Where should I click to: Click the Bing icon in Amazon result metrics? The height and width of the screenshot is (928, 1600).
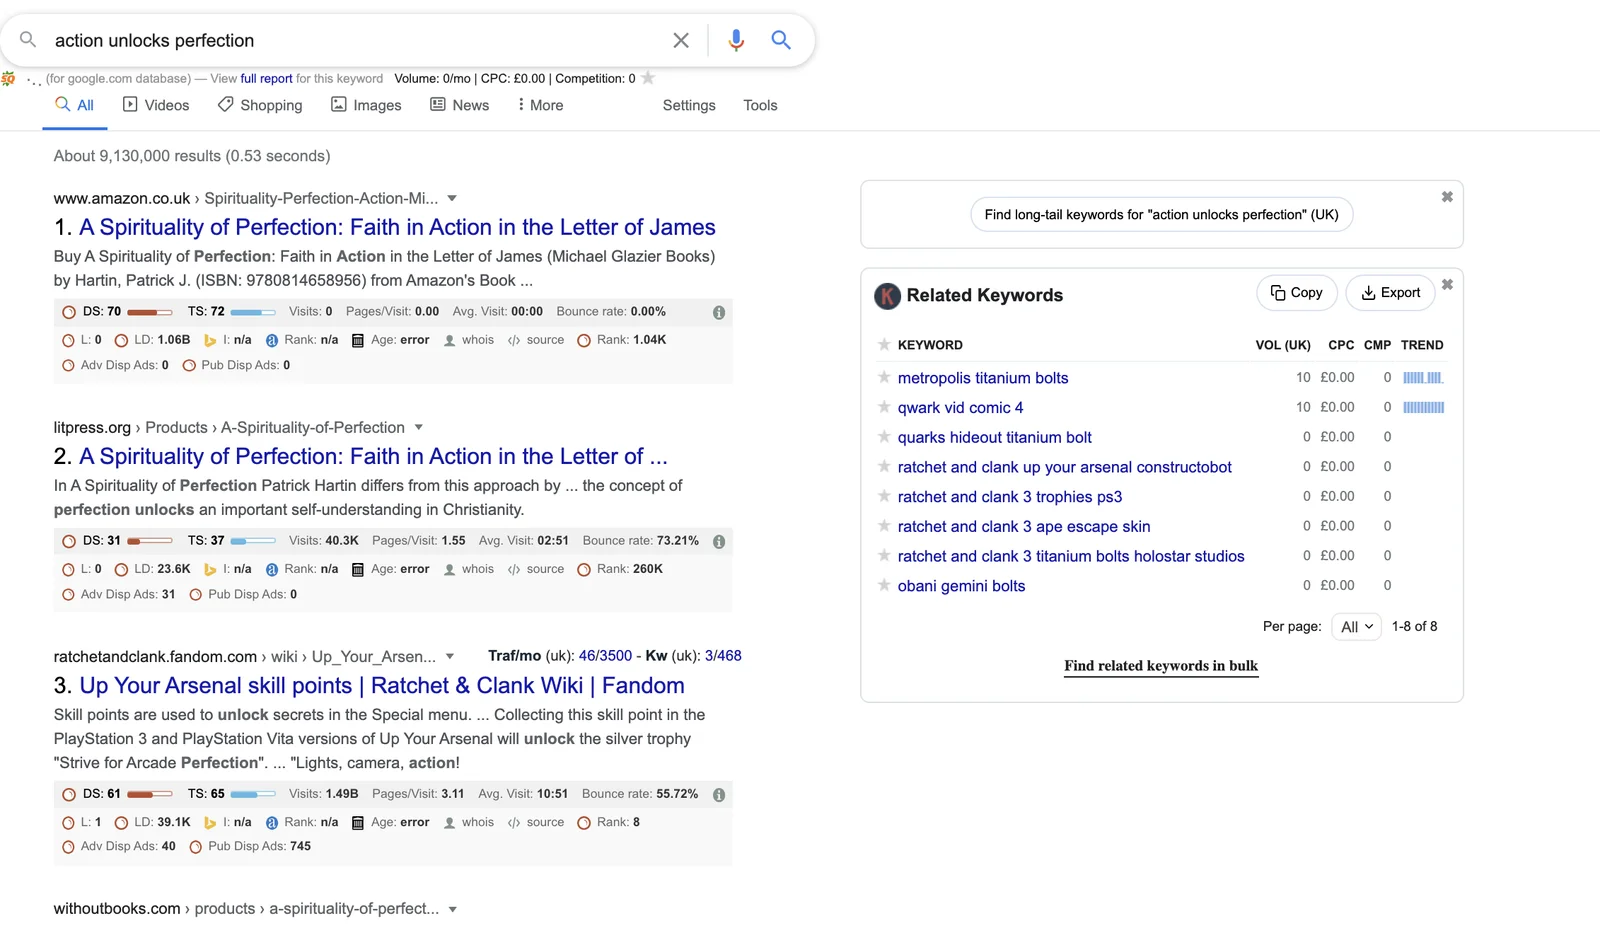pos(210,341)
